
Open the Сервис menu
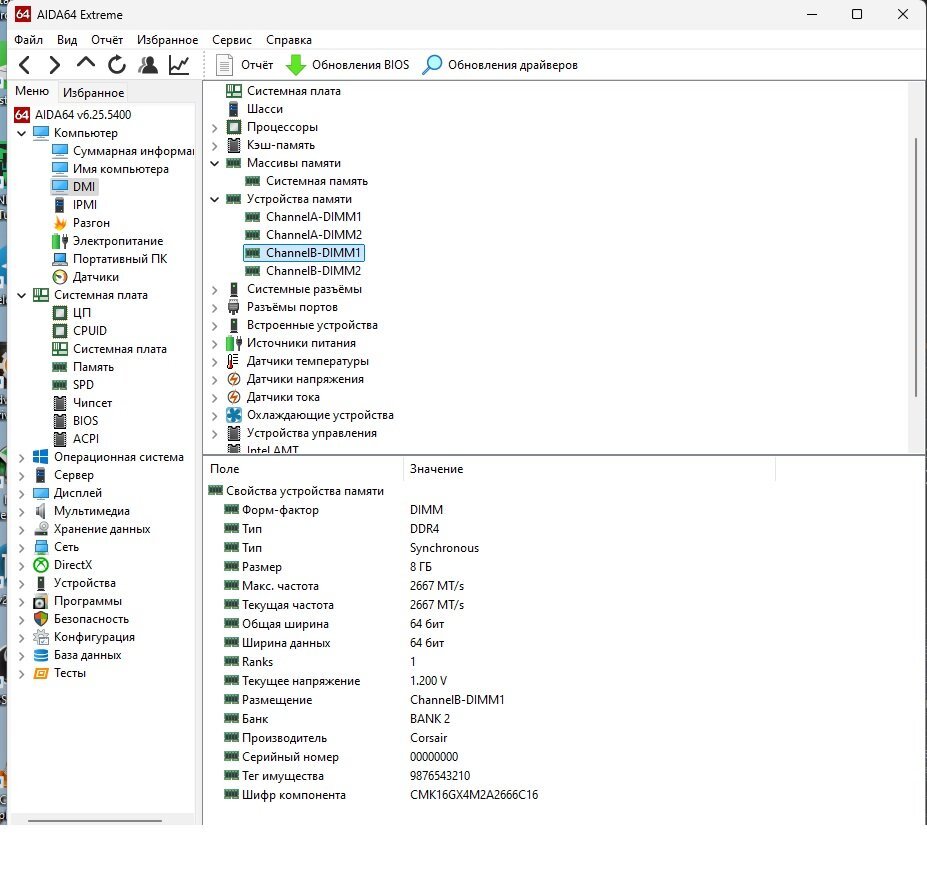(x=232, y=40)
